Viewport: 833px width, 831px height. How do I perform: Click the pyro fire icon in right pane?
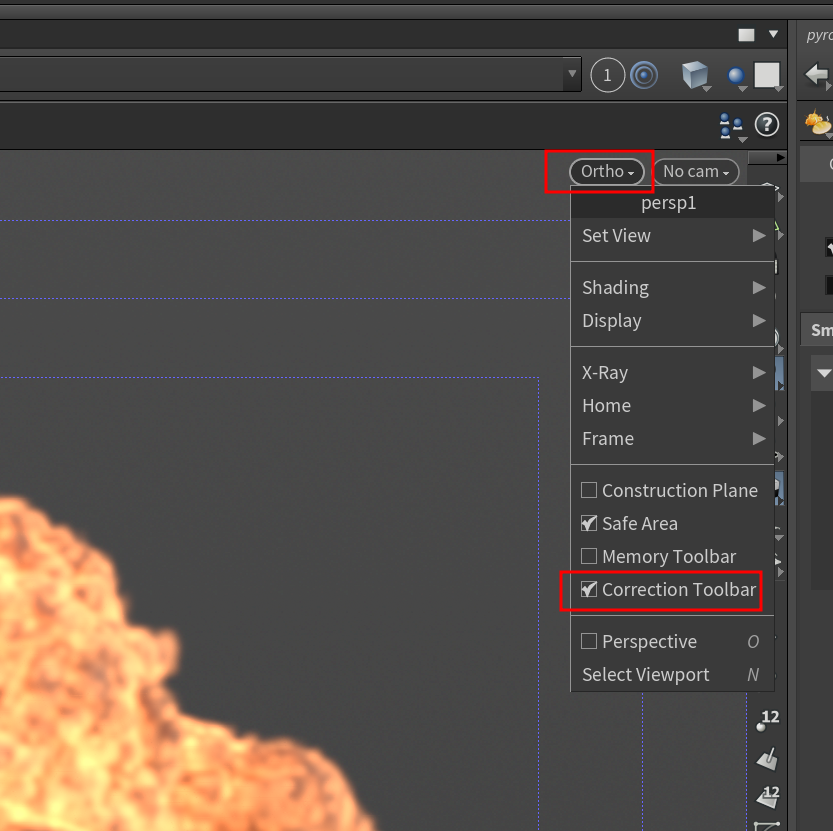818,123
